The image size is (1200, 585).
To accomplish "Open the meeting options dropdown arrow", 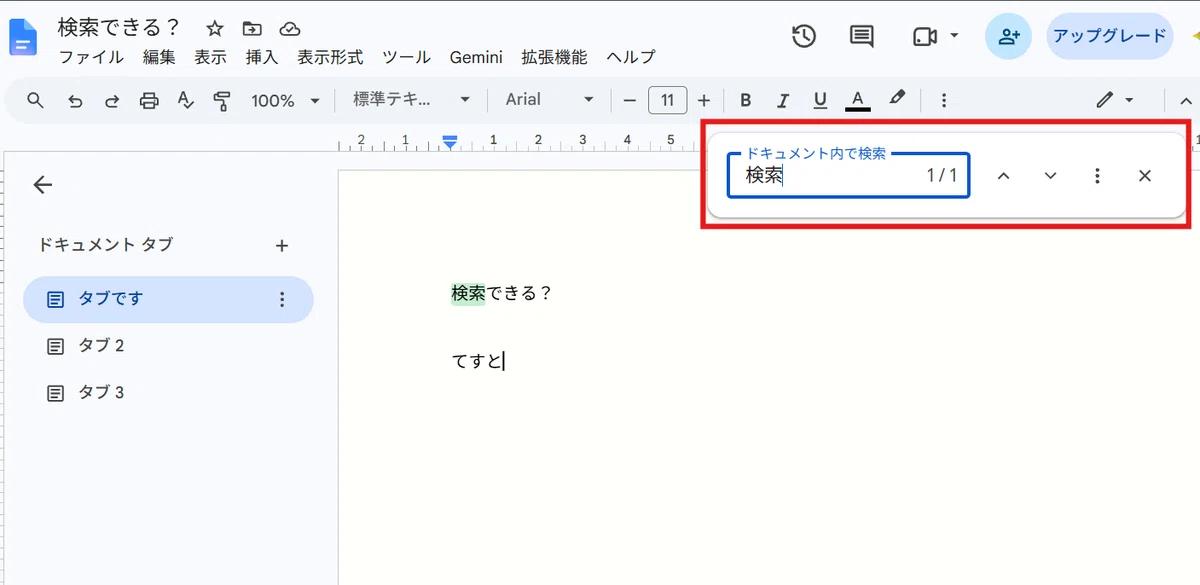I will pyautogui.click(x=954, y=37).
